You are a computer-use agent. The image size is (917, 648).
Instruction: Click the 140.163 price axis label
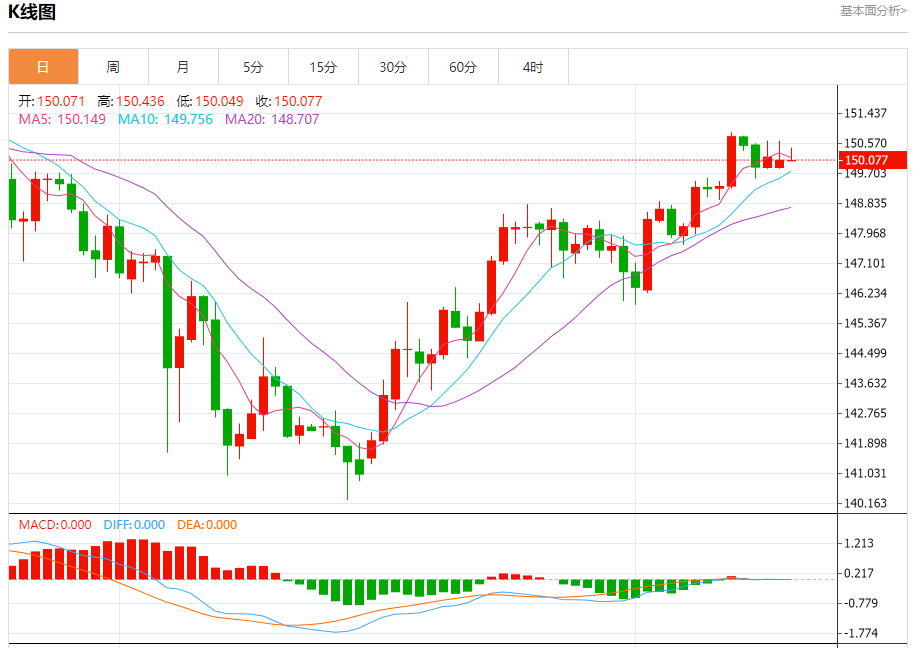tap(866, 503)
